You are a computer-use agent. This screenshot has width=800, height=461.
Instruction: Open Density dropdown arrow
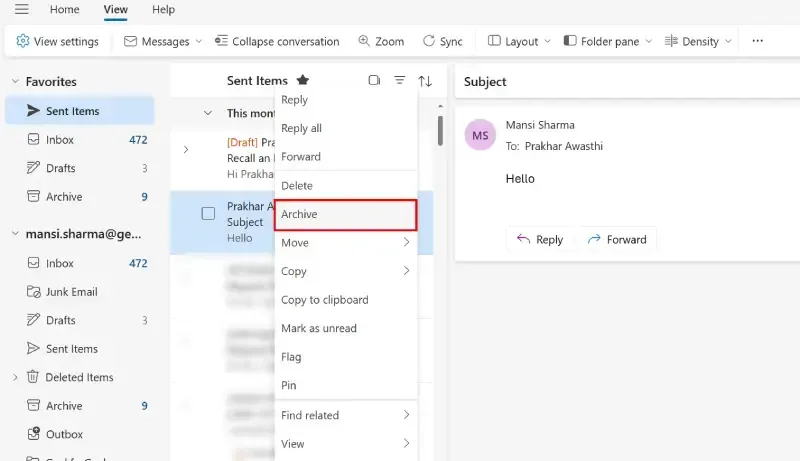click(x=728, y=41)
